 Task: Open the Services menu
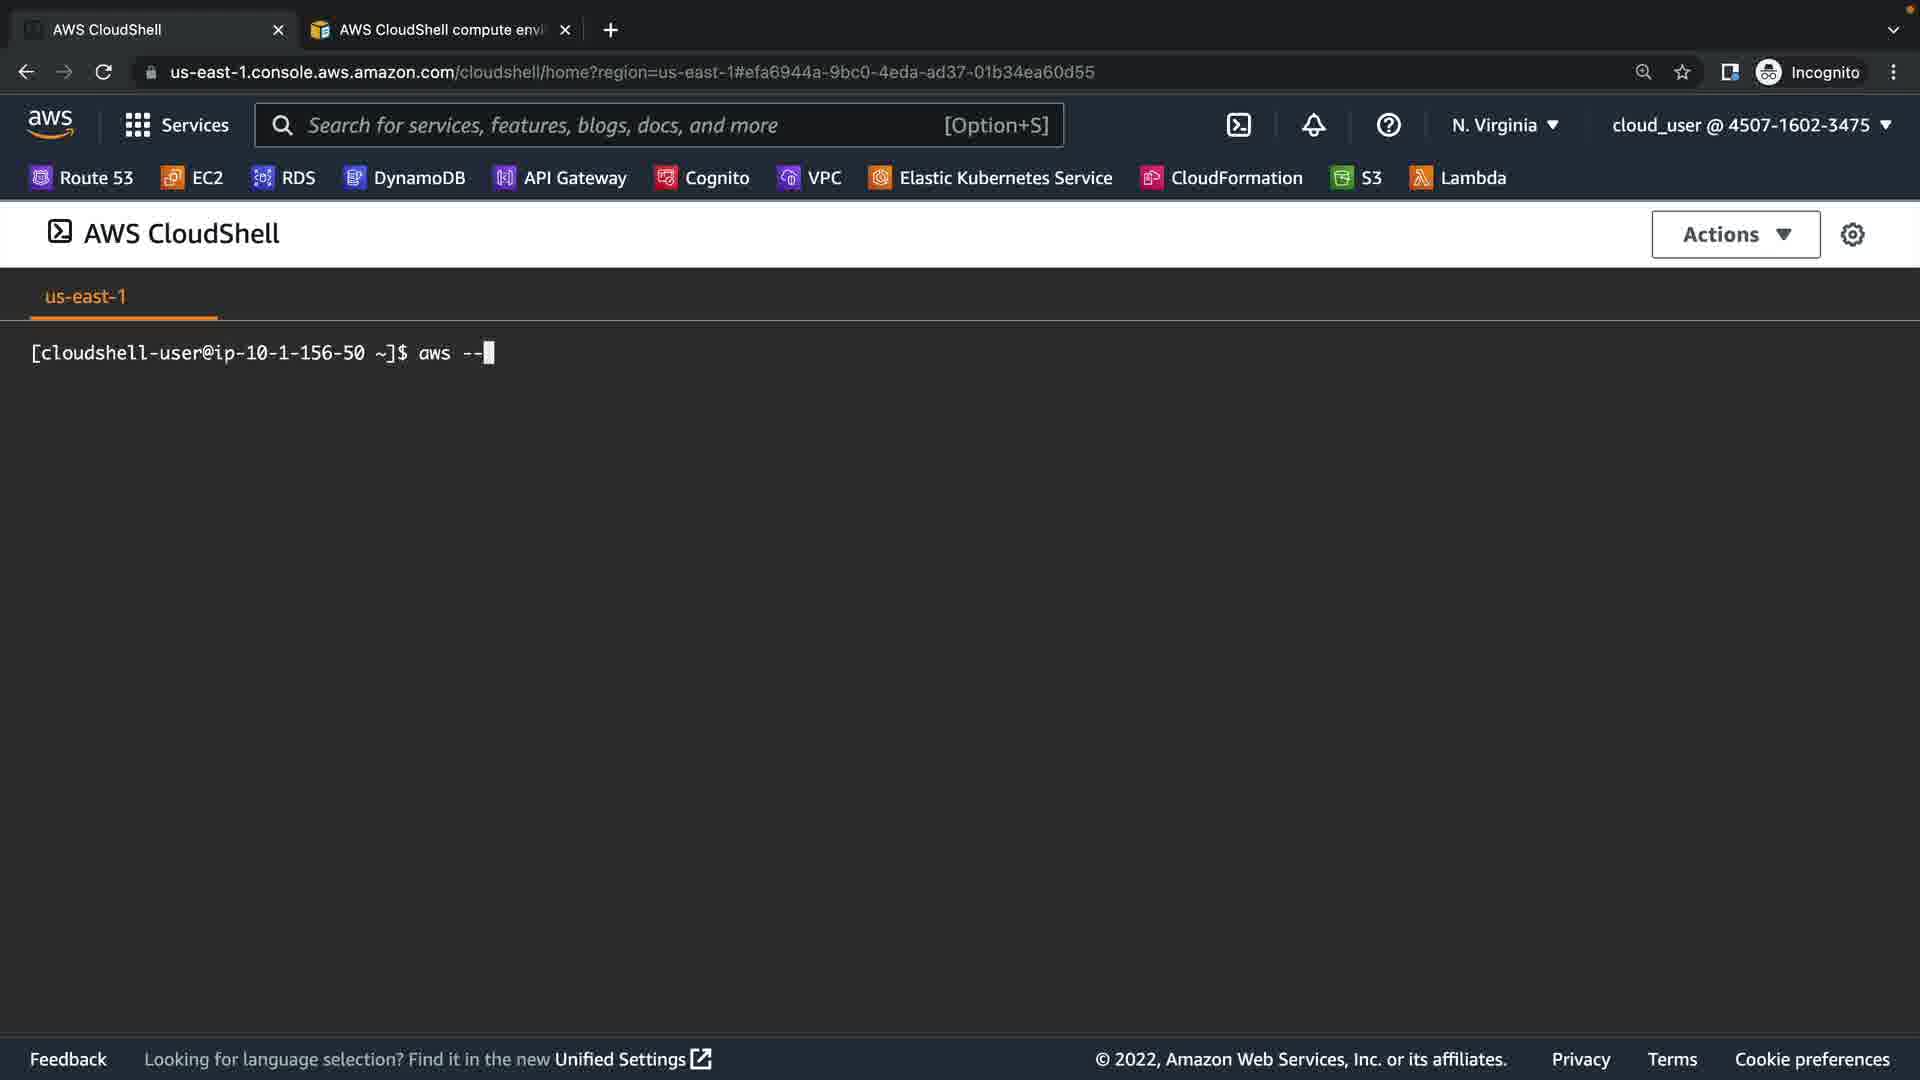tap(177, 125)
